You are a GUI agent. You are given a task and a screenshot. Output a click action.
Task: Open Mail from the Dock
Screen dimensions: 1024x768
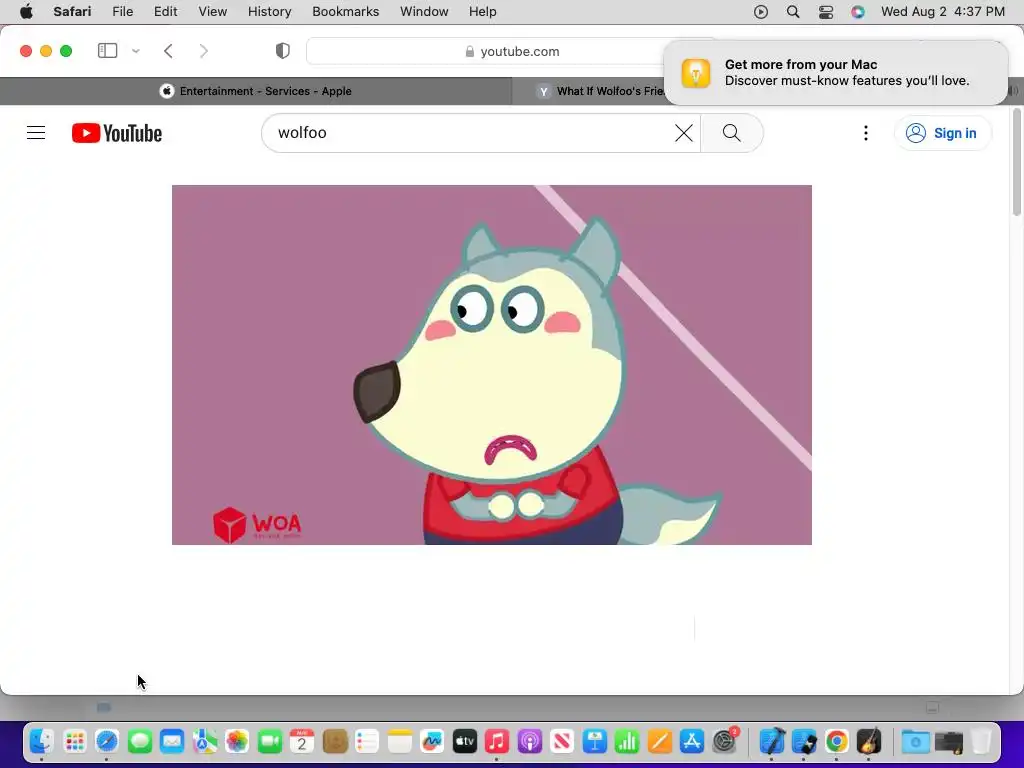(172, 742)
